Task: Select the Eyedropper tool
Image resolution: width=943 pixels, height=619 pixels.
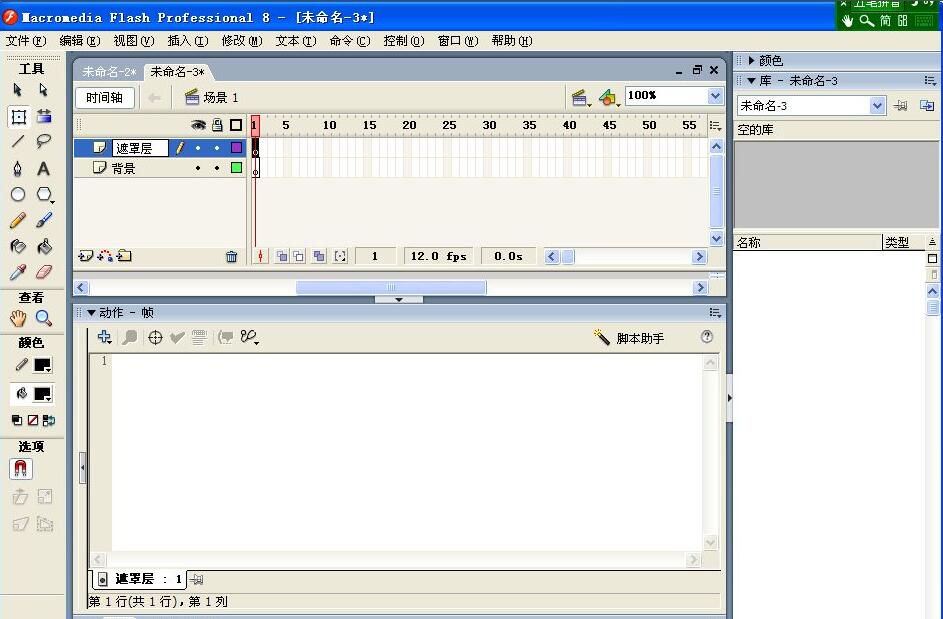Action: click(x=18, y=273)
